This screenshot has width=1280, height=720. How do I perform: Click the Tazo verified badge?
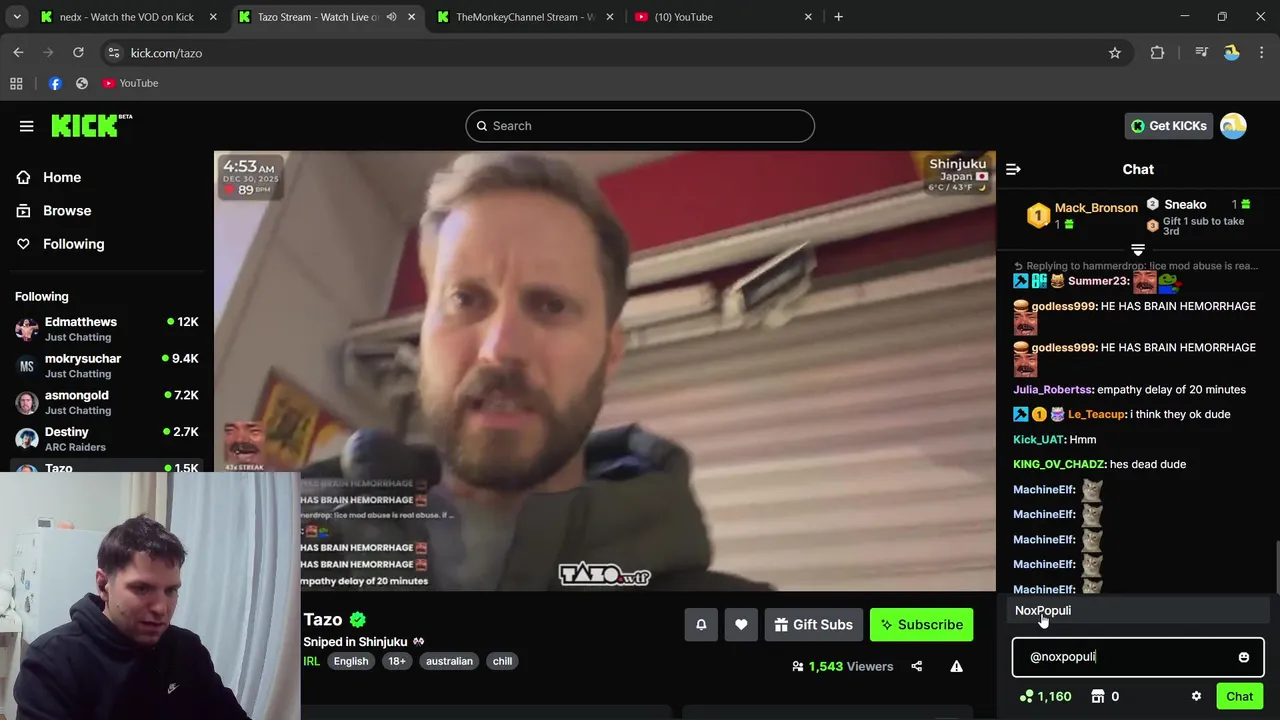click(x=358, y=620)
